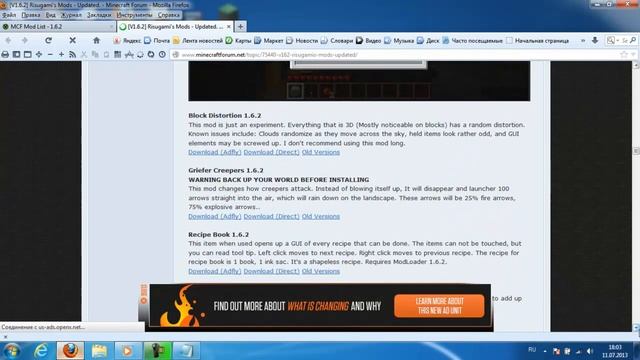Open URL bar history dropdown arrow
The width and height of the screenshot is (640, 360).
click(633, 55)
